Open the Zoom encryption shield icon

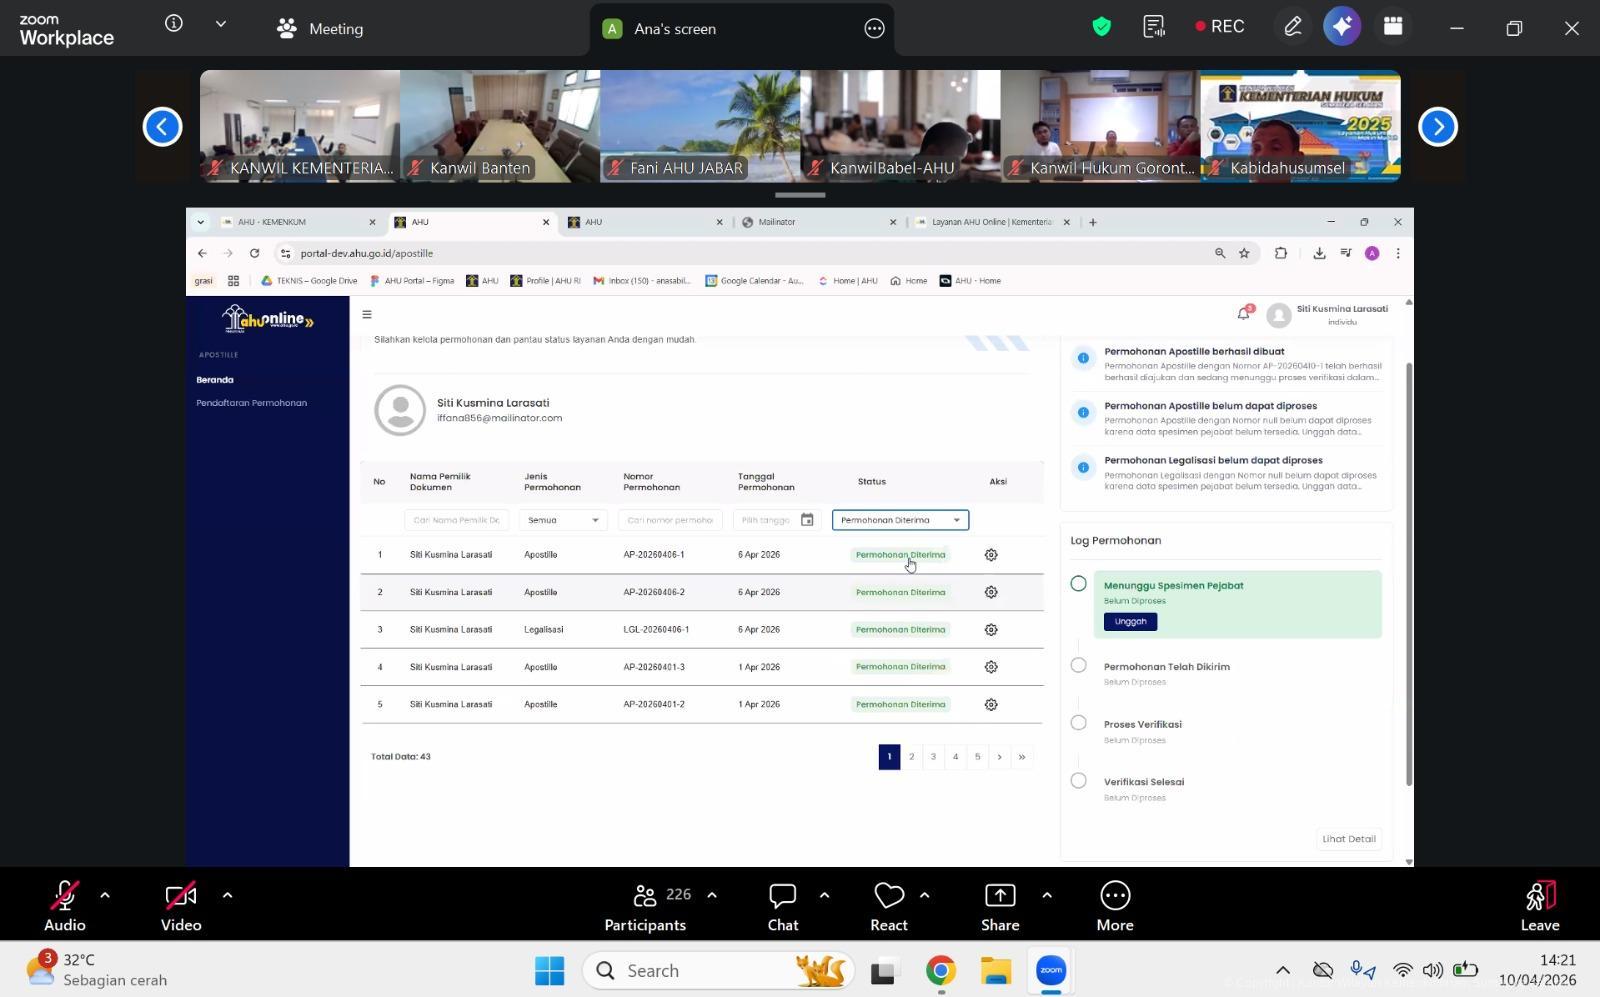coord(1101,27)
